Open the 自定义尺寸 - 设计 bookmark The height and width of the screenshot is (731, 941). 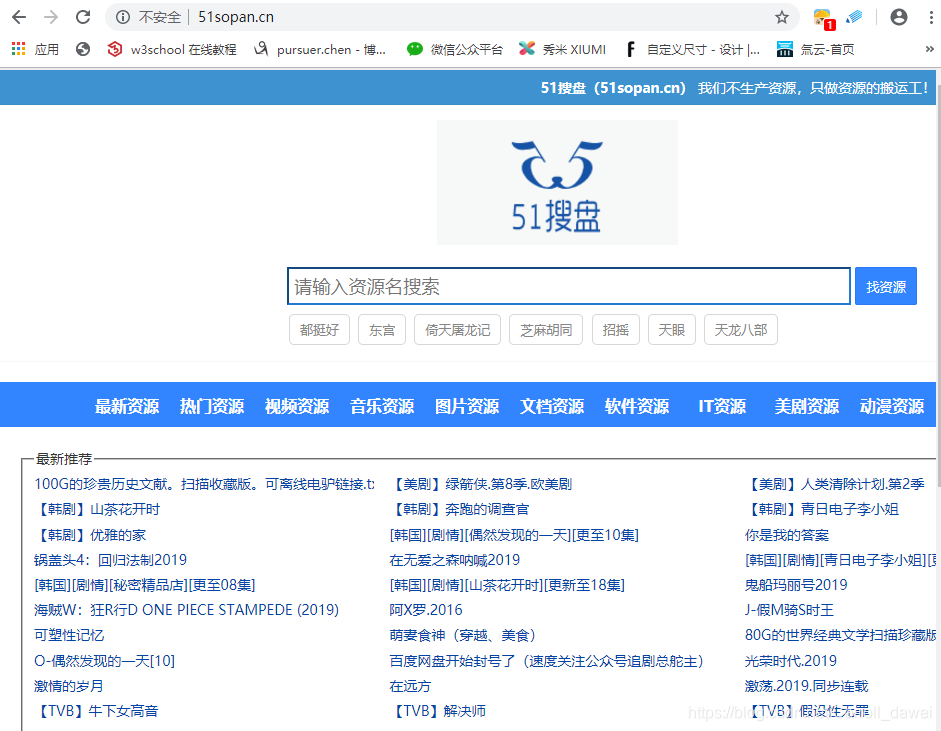coord(691,49)
